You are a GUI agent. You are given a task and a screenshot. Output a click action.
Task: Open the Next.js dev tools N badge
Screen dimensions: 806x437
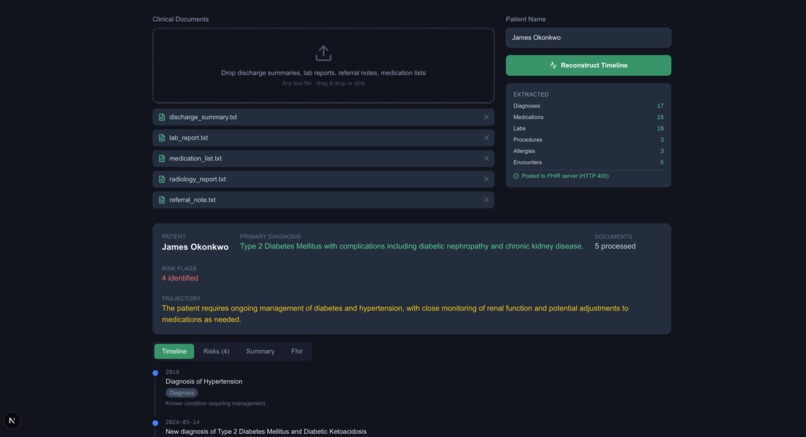click(12, 421)
